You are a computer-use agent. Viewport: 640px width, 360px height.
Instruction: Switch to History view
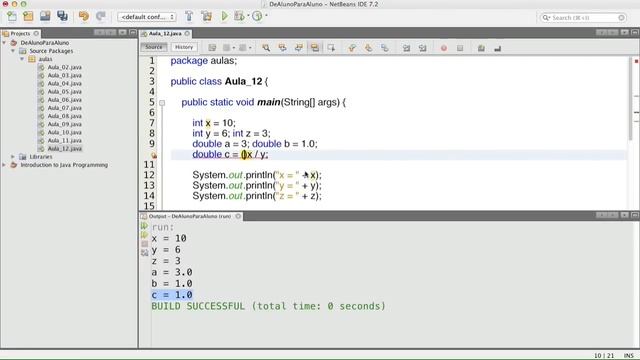click(184, 47)
